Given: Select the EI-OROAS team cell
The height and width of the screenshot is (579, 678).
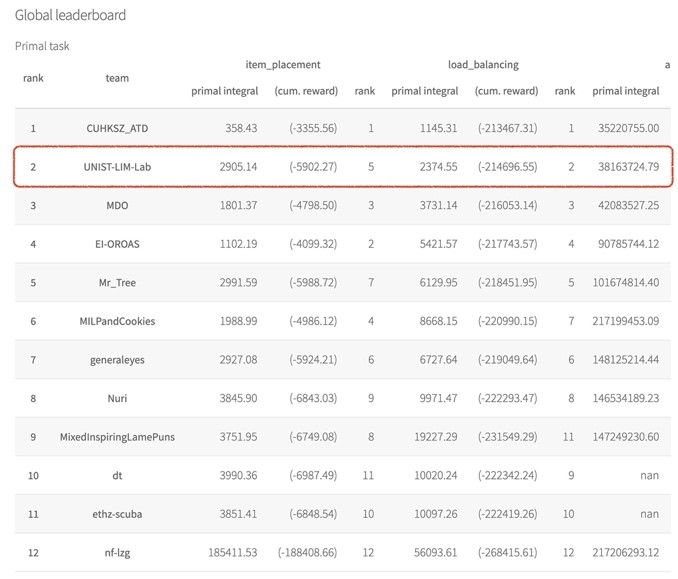Looking at the screenshot, I should click(117, 244).
